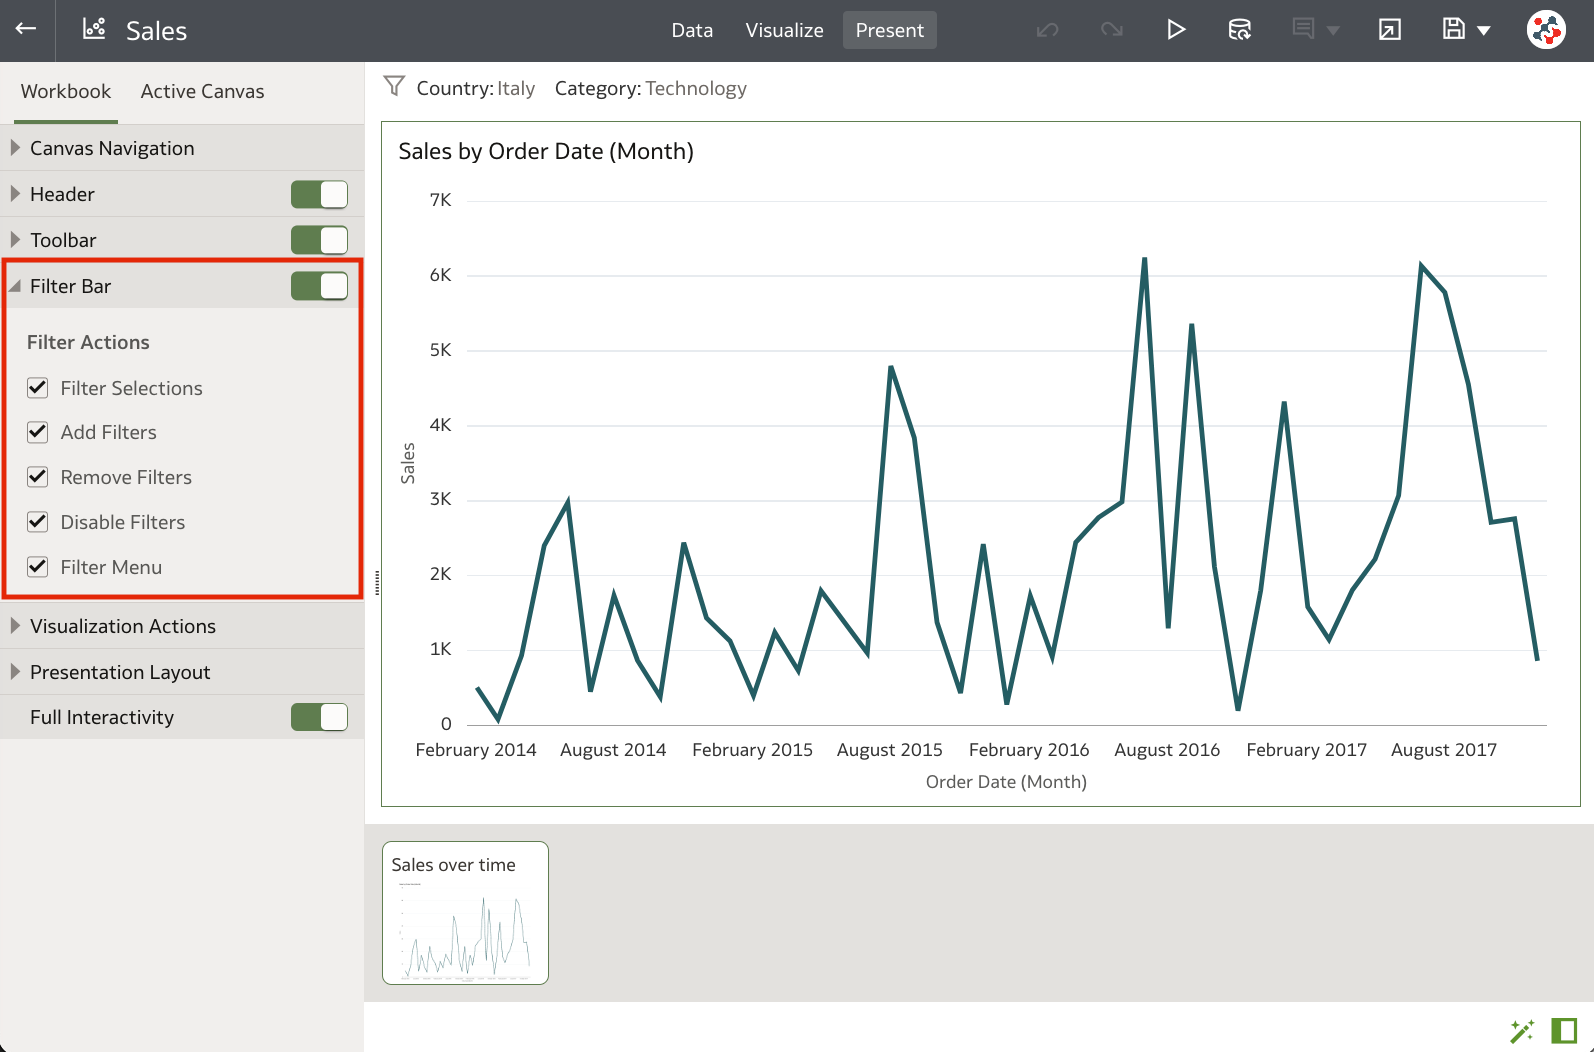Switch to the Active Canvas tab
This screenshot has width=1594, height=1052.
203,91
